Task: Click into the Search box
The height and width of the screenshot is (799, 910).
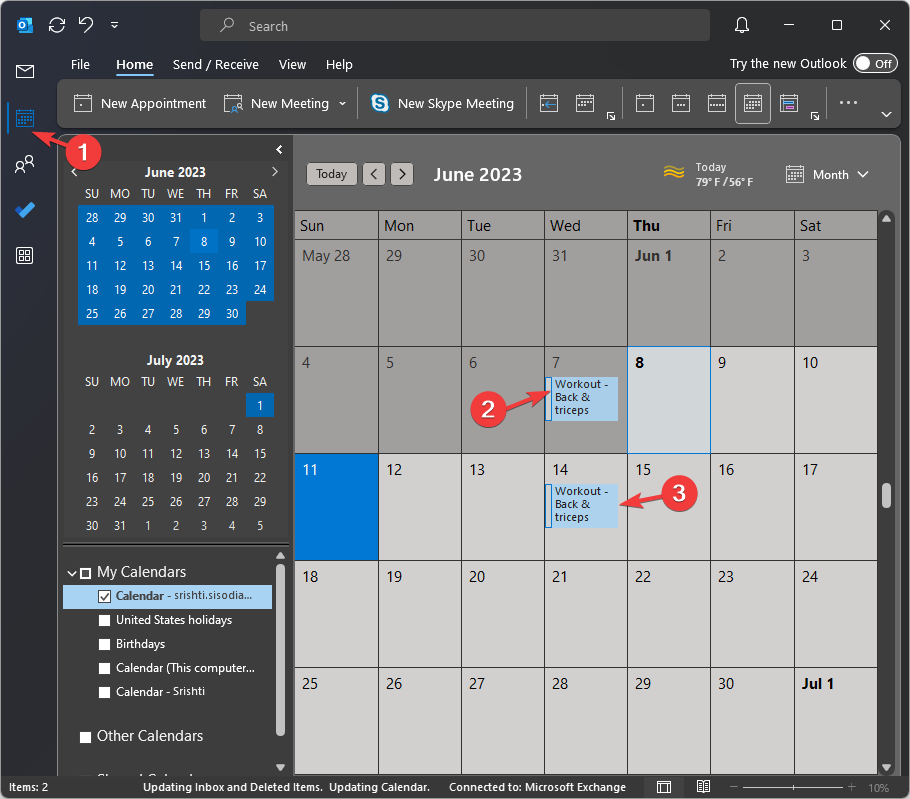Action: point(455,26)
